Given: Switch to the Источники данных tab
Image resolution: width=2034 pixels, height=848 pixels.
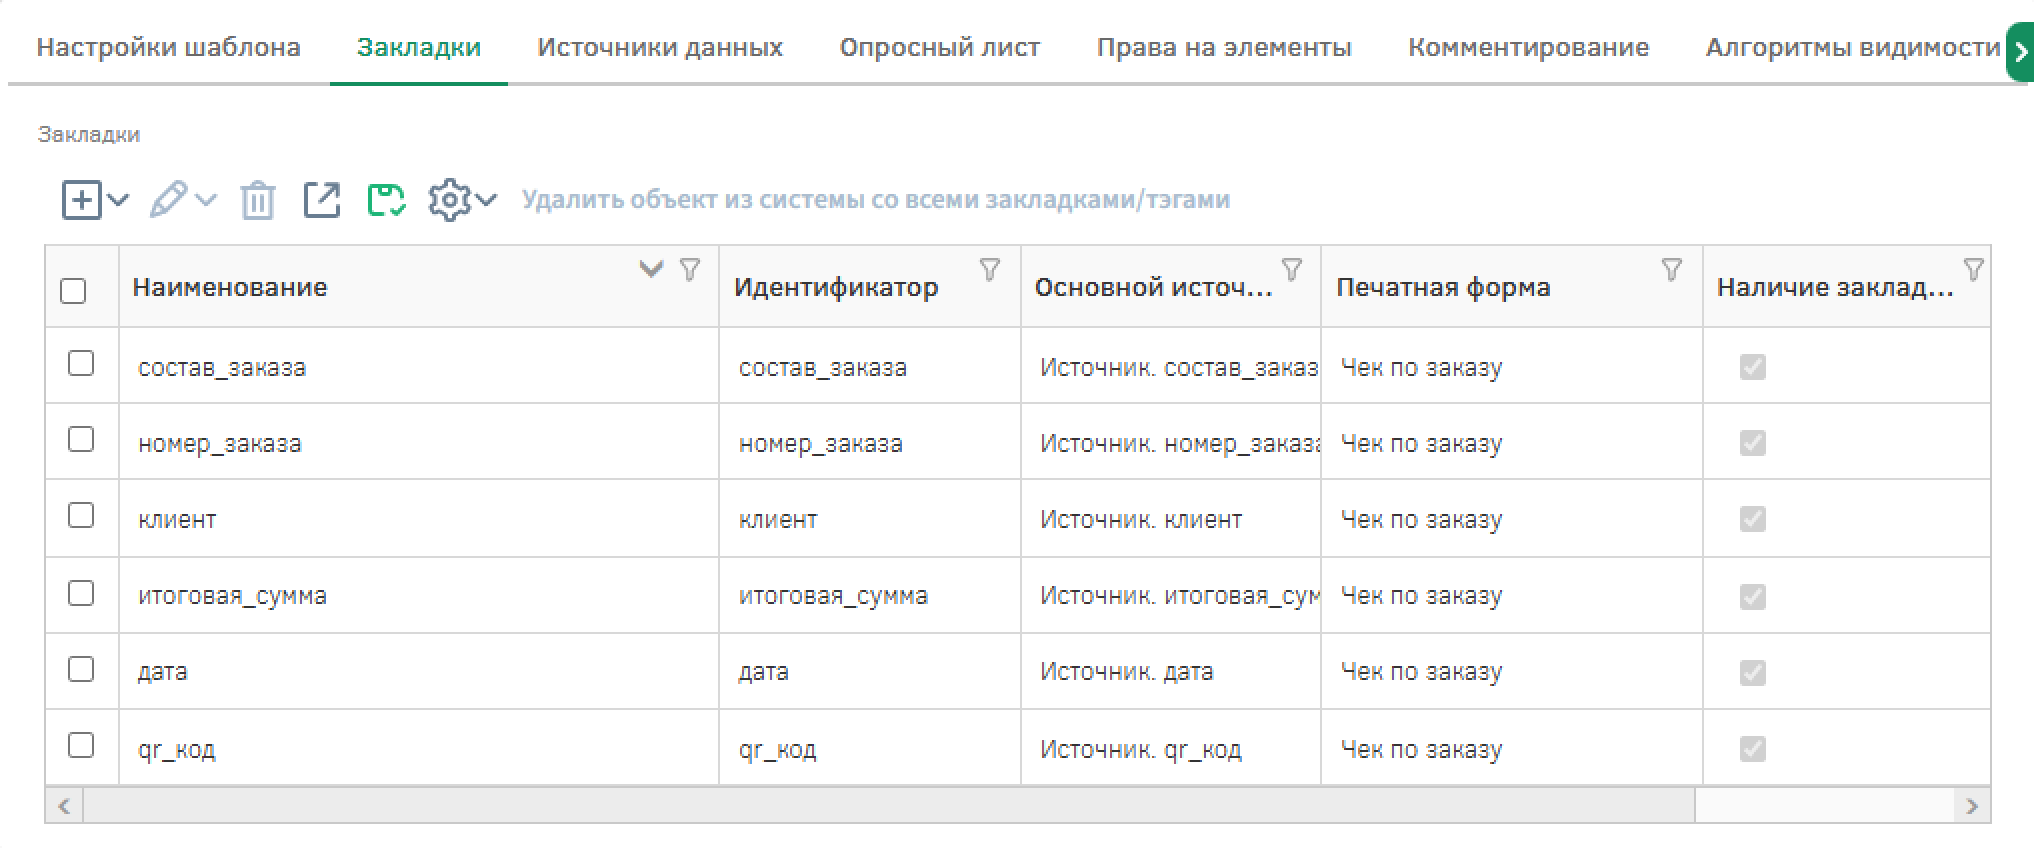Looking at the screenshot, I should (x=659, y=47).
